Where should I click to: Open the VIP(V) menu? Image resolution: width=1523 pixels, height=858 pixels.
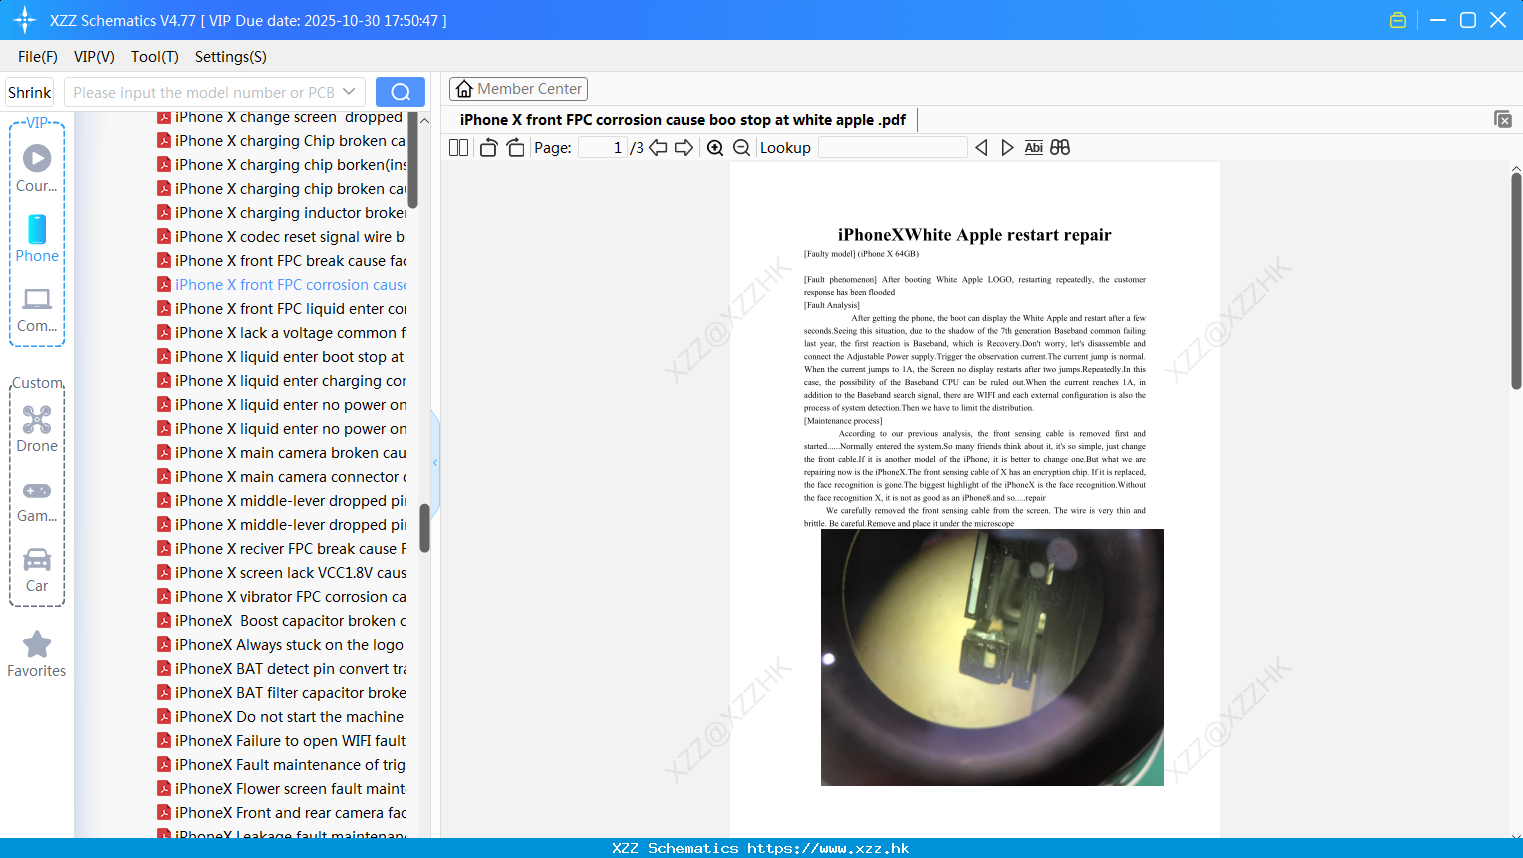click(x=94, y=57)
